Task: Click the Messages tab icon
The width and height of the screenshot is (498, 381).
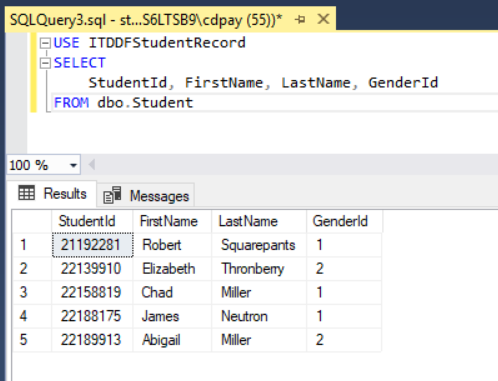Action: (x=112, y=195)
